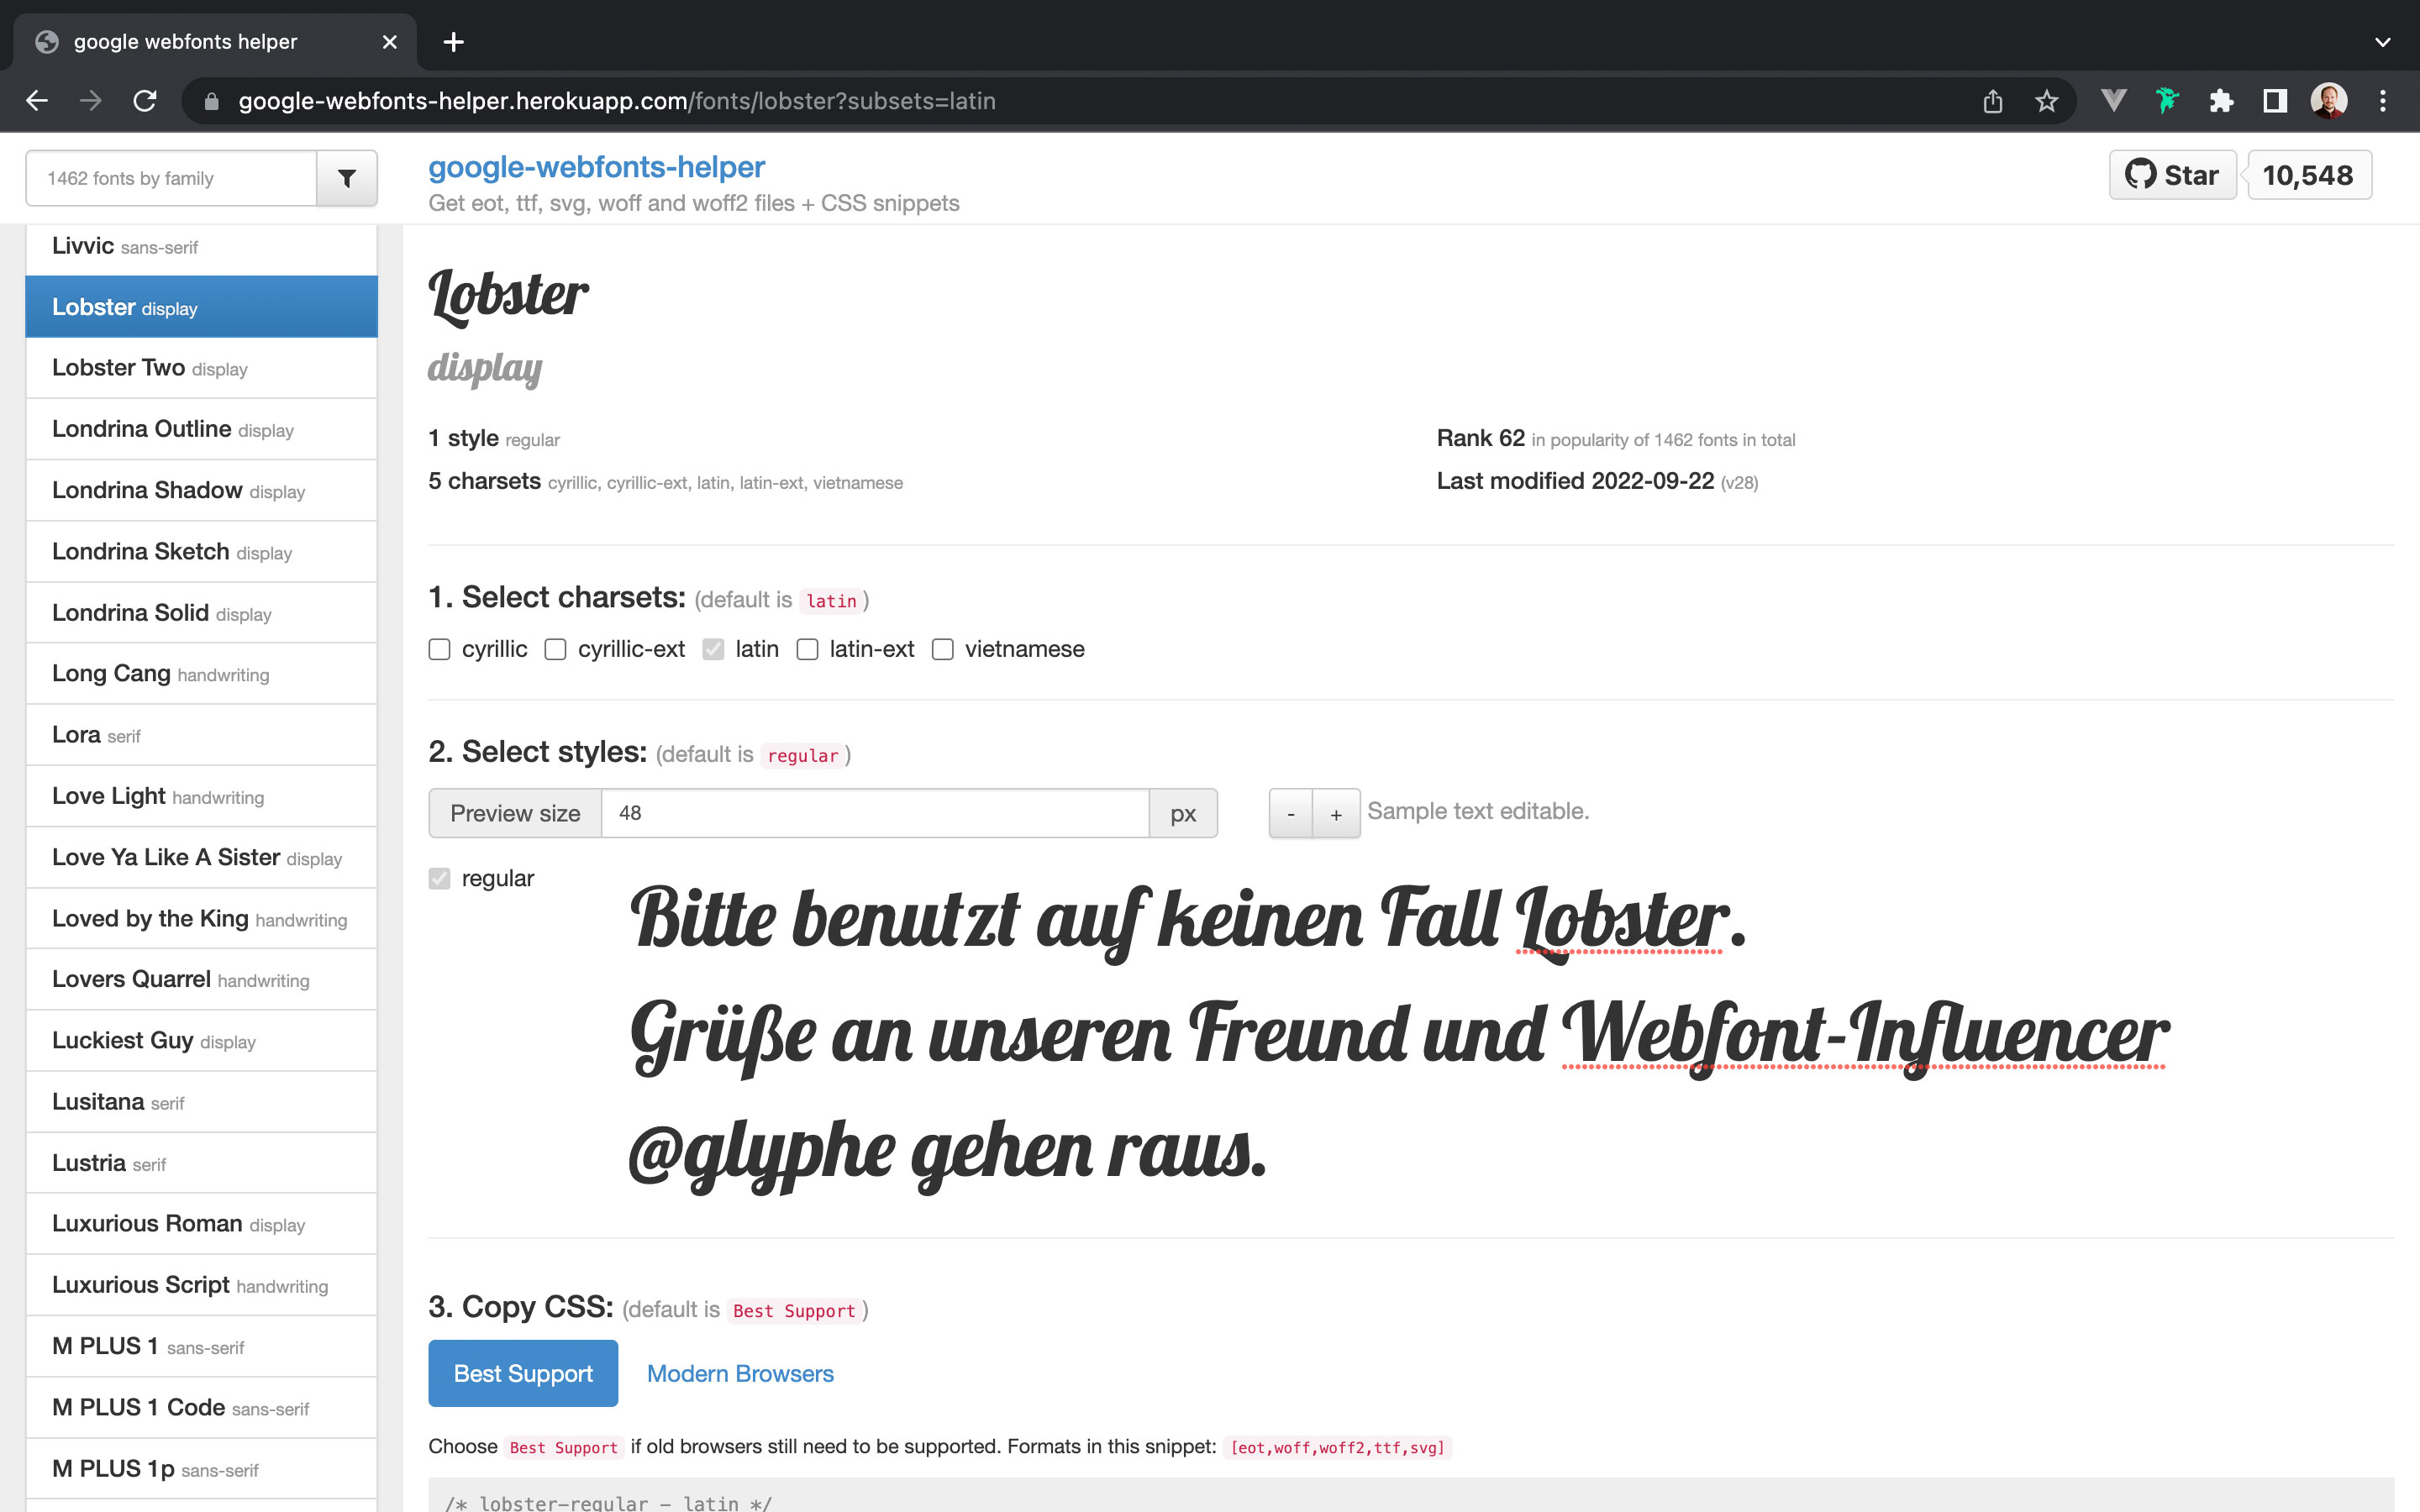This screenshot has width=2420, height=1512.
Task: Enable the vietnamese charset checkbox
Action: tap(941, 649)
